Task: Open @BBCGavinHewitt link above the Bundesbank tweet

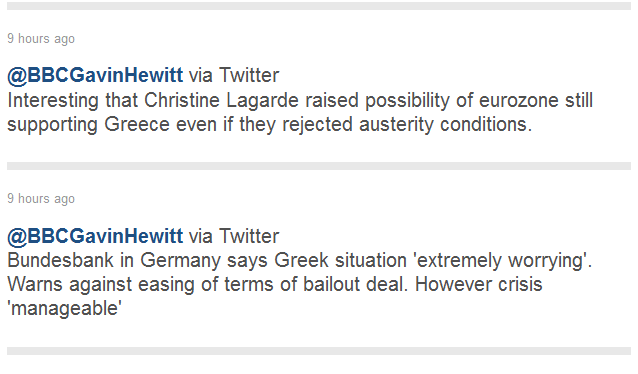Action: (x=95, y=236)
